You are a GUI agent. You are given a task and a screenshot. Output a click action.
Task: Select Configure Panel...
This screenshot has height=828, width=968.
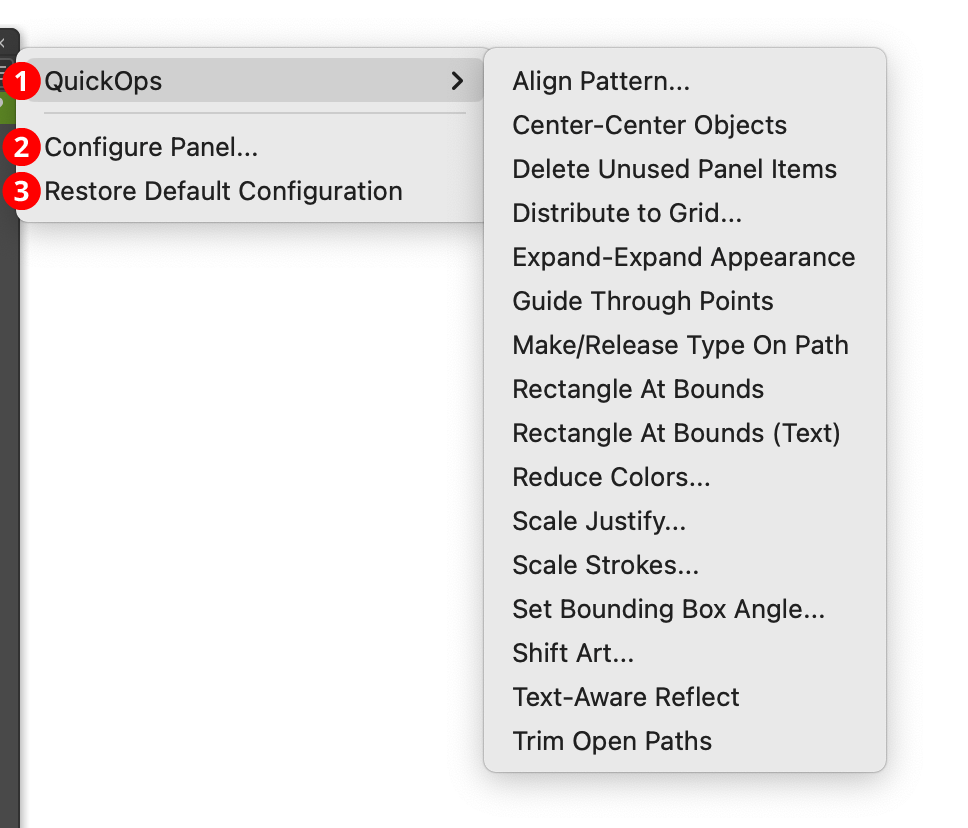(x=151, y=147)
